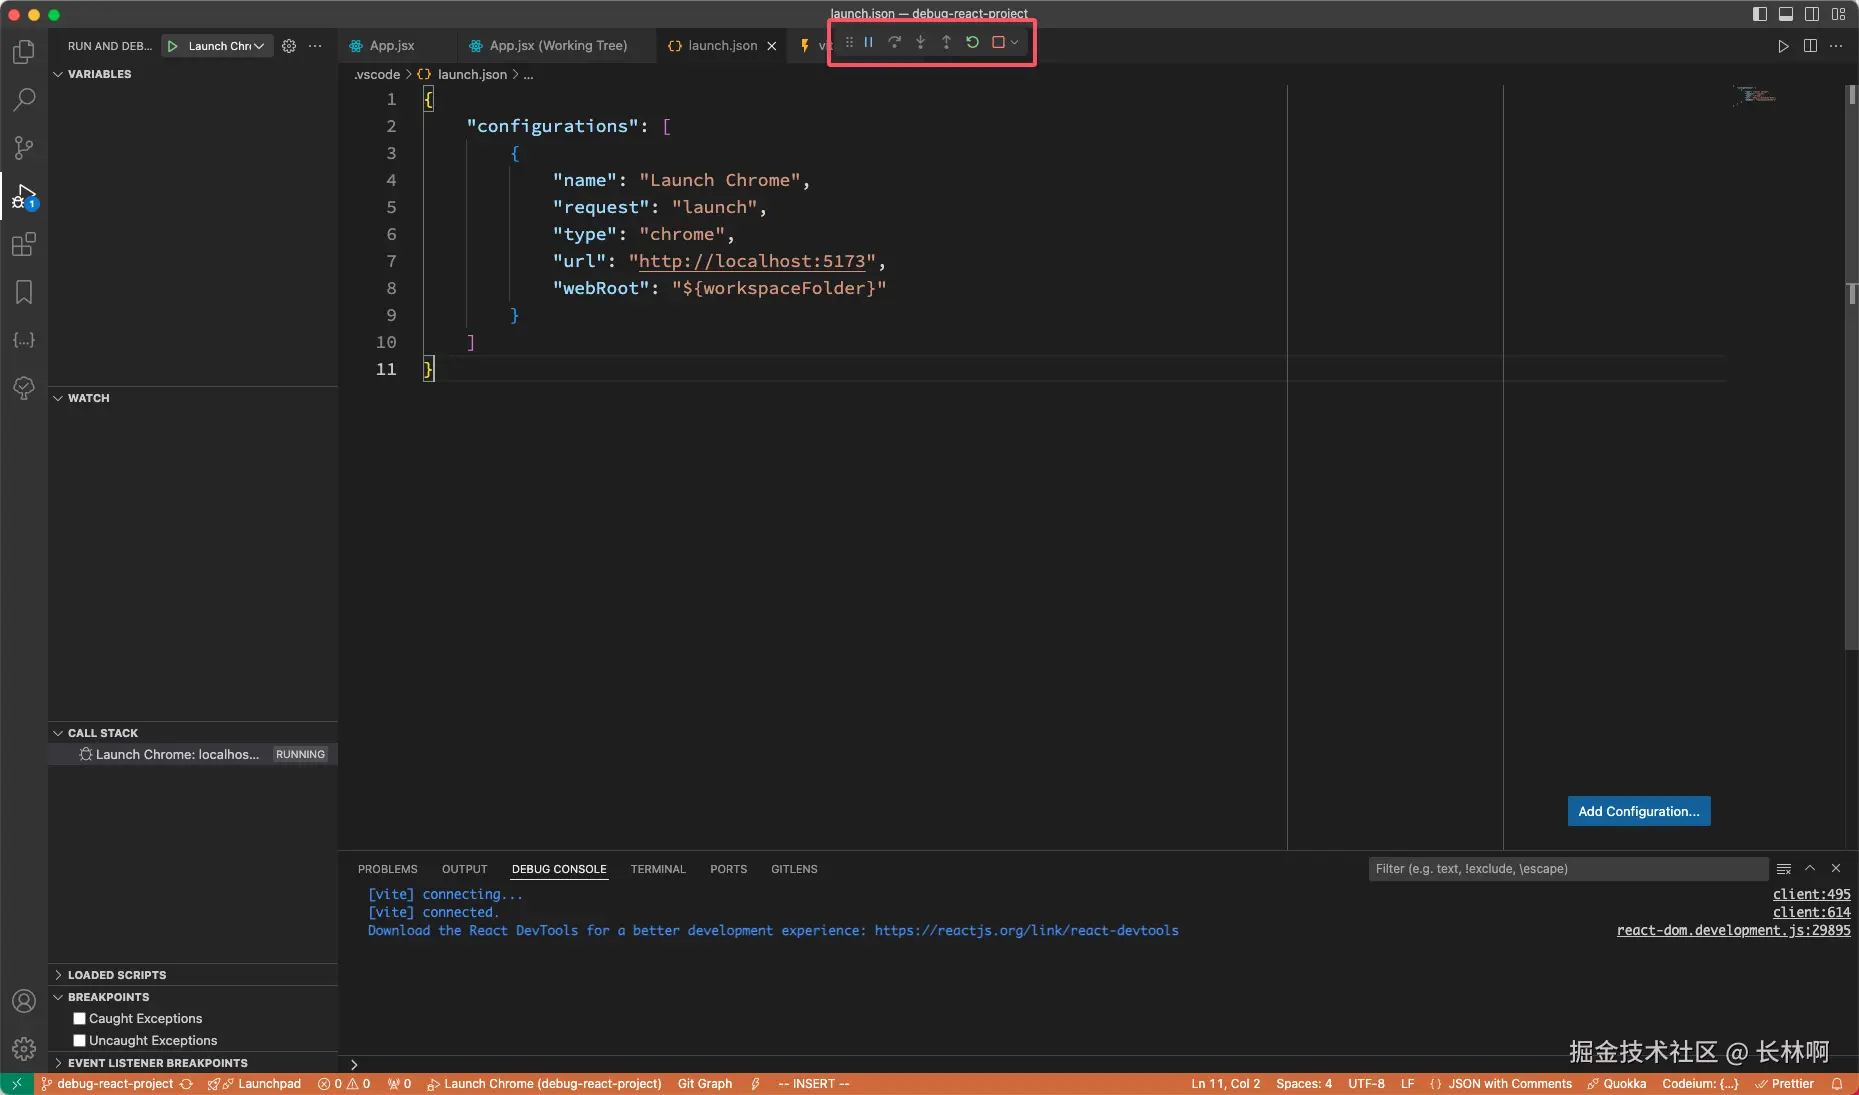Pause the debugger in the debug toolbar
Screen dimensions: 1859x1095
(868, 42)
